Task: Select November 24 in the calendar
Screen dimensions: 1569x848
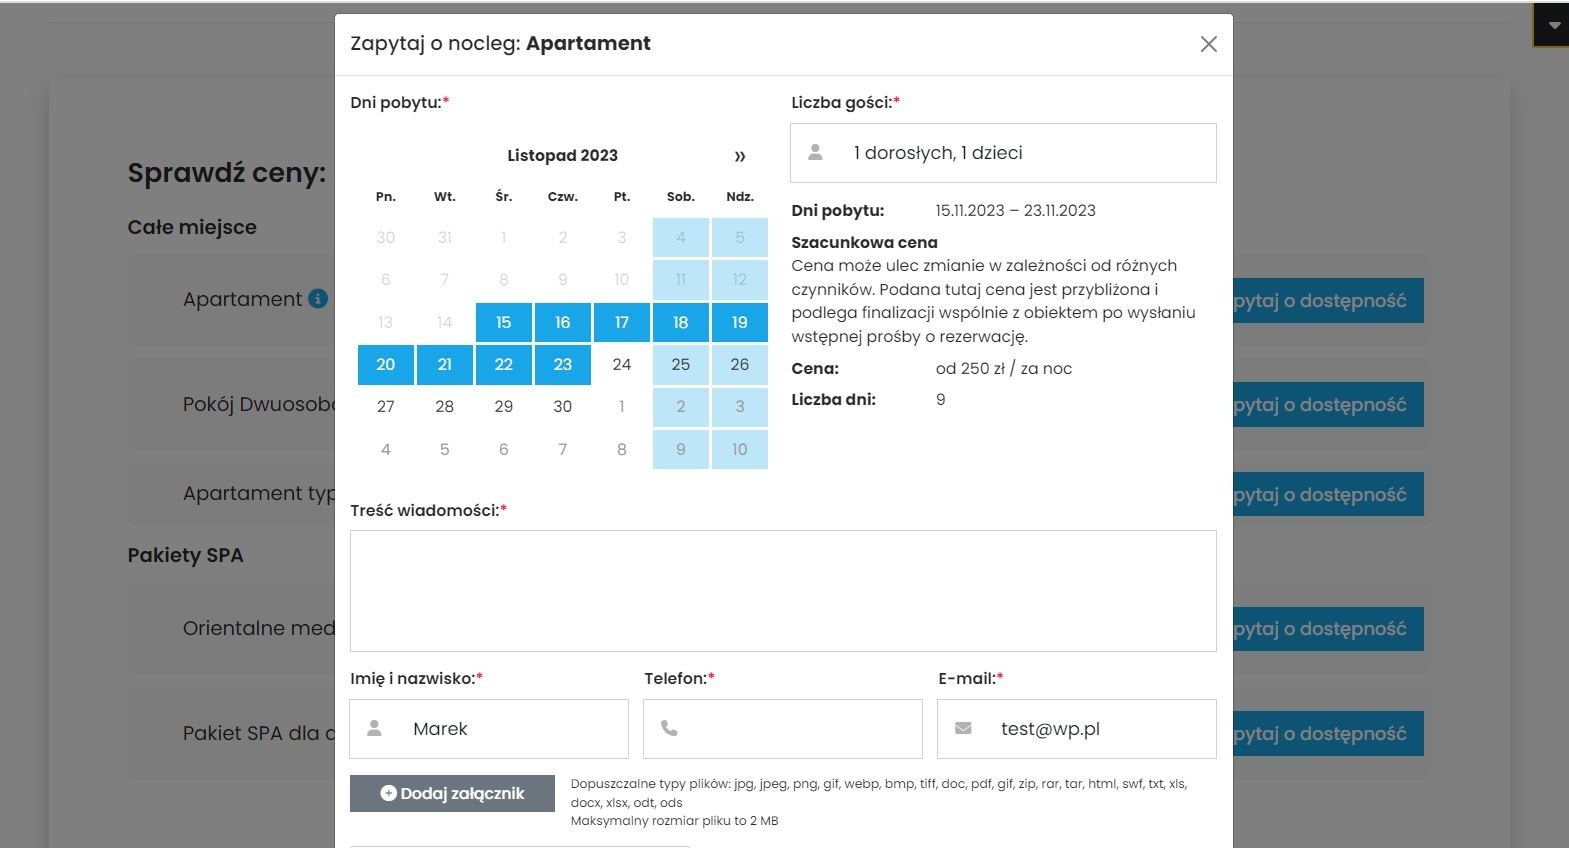Action: point(622,365)
